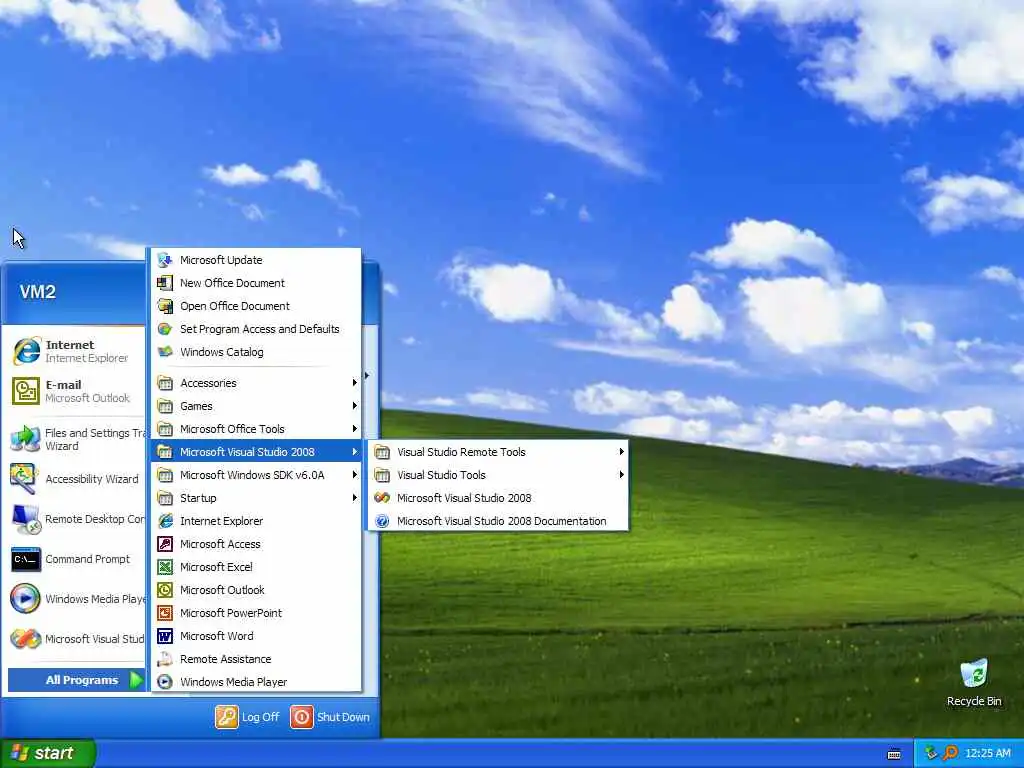This screenshot has height=768, width=1024.
Task: Open Visual Studio Remote Tools submenu
Action: (499, 452)
